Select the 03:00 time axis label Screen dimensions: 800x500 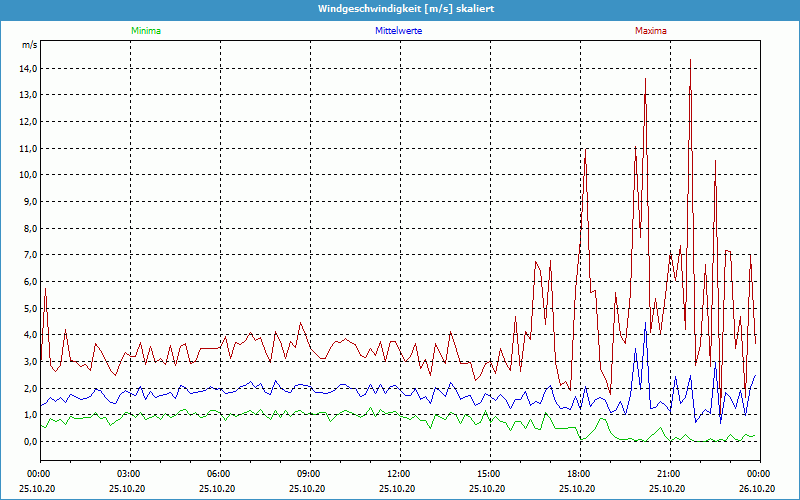[129, 474]
